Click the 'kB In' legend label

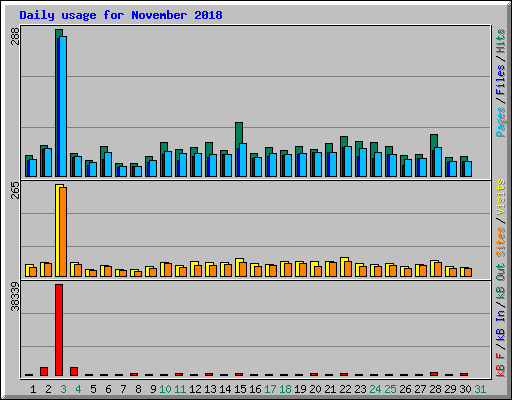[x=500, y=325]
